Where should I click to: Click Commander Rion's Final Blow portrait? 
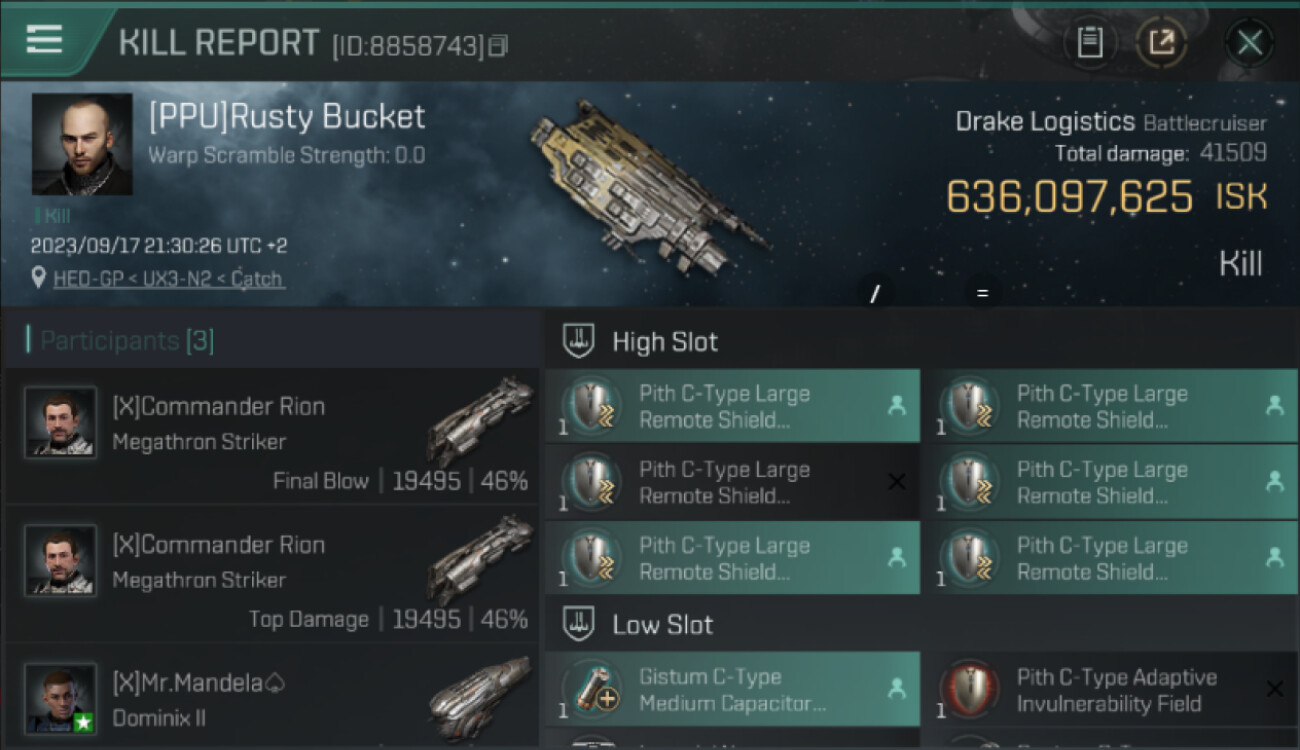tap(61, 422)
